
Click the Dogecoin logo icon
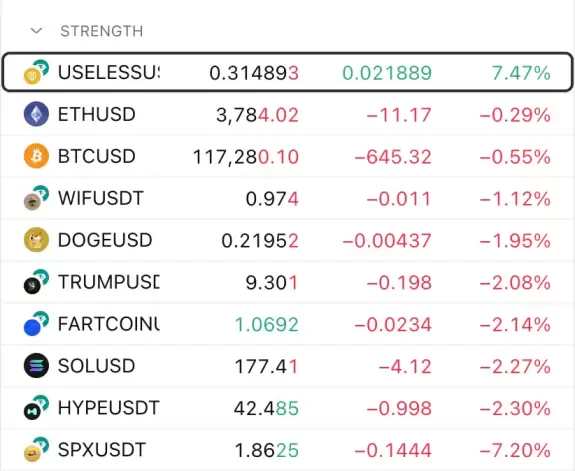click(x=36, y=240)
